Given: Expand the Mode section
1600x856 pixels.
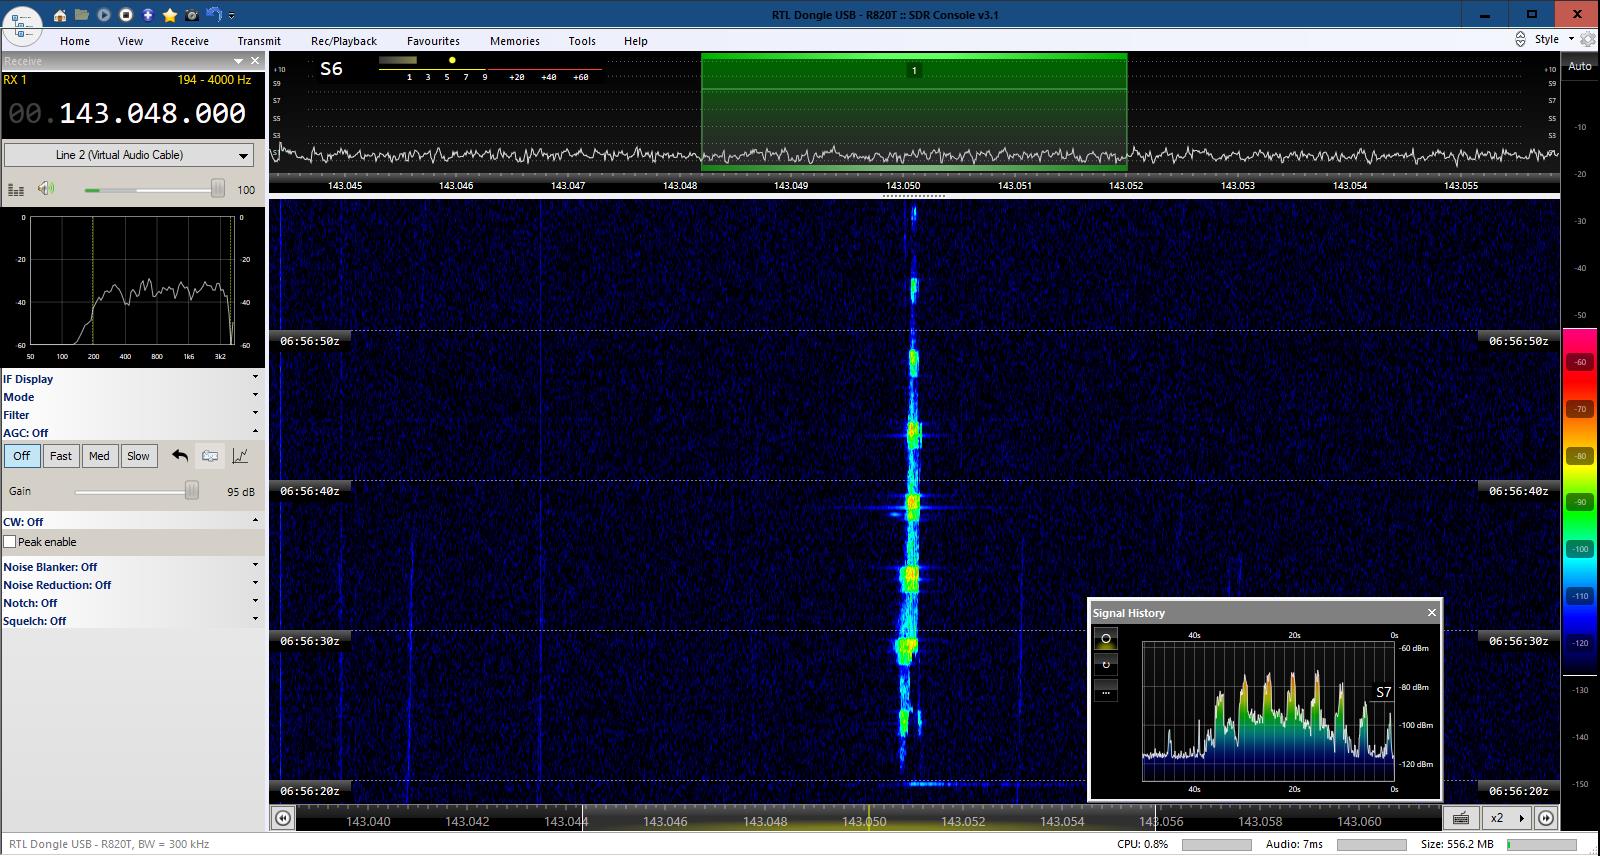Looking at the screenshot, I should tap(132, 397).
